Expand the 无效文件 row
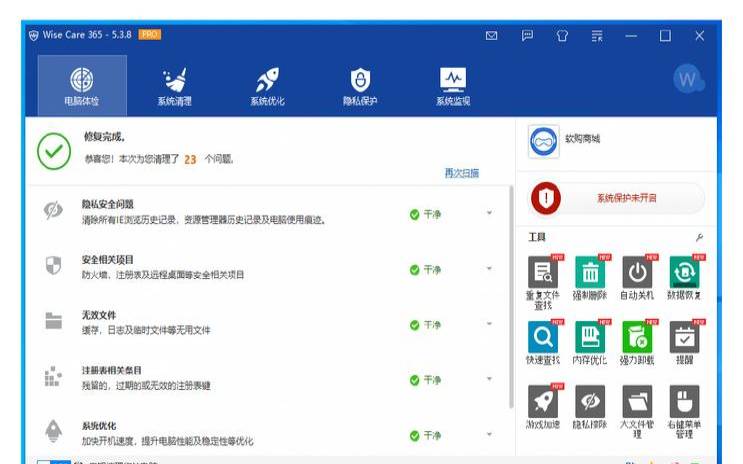The height and width of the screenshot is (464, 743). tap(489, 324)
